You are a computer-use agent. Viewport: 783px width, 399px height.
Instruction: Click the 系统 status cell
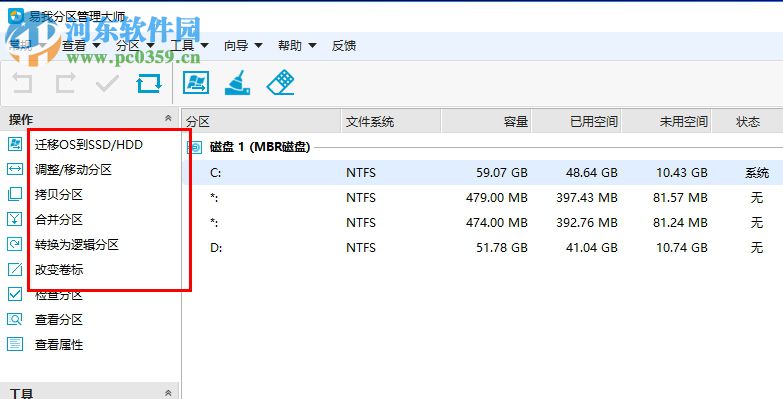(757, 173)
